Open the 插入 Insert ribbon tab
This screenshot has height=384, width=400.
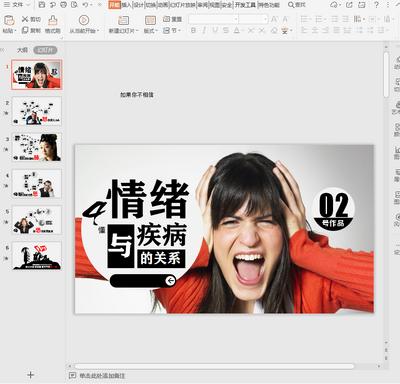pos(126,5)
